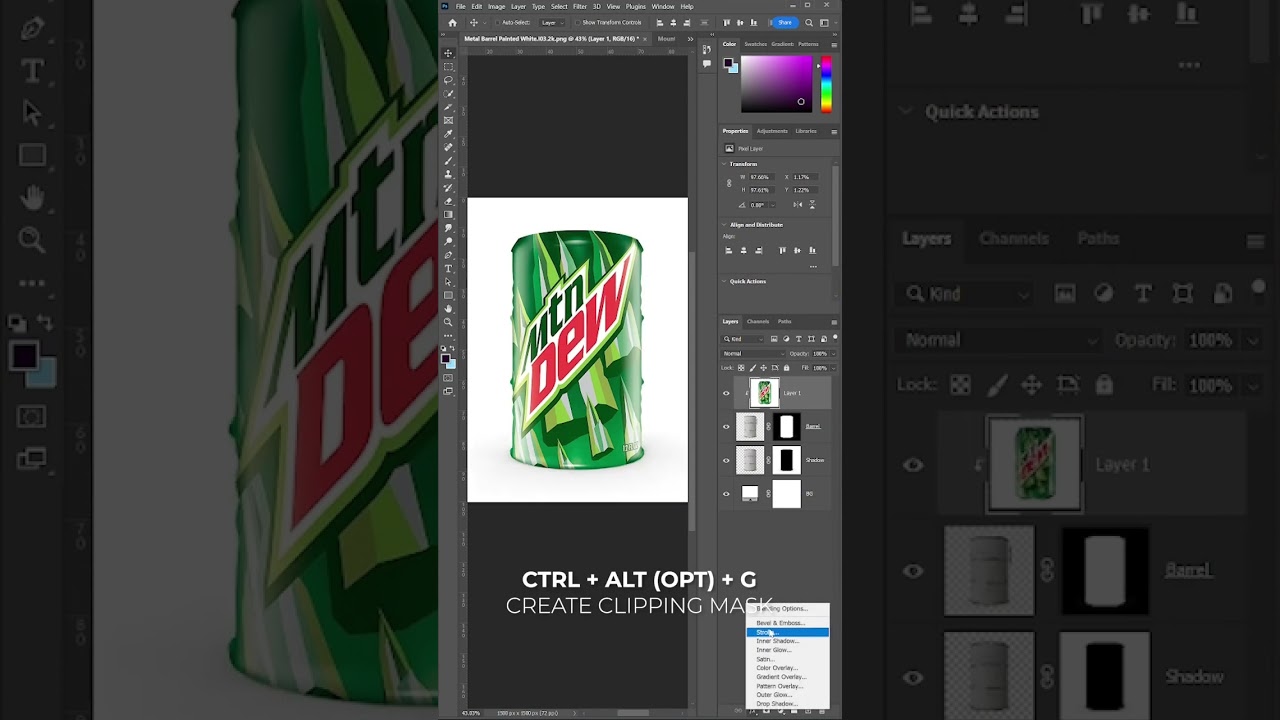
Task: Collapse the Quick Actions section
Action: [724, 281]
